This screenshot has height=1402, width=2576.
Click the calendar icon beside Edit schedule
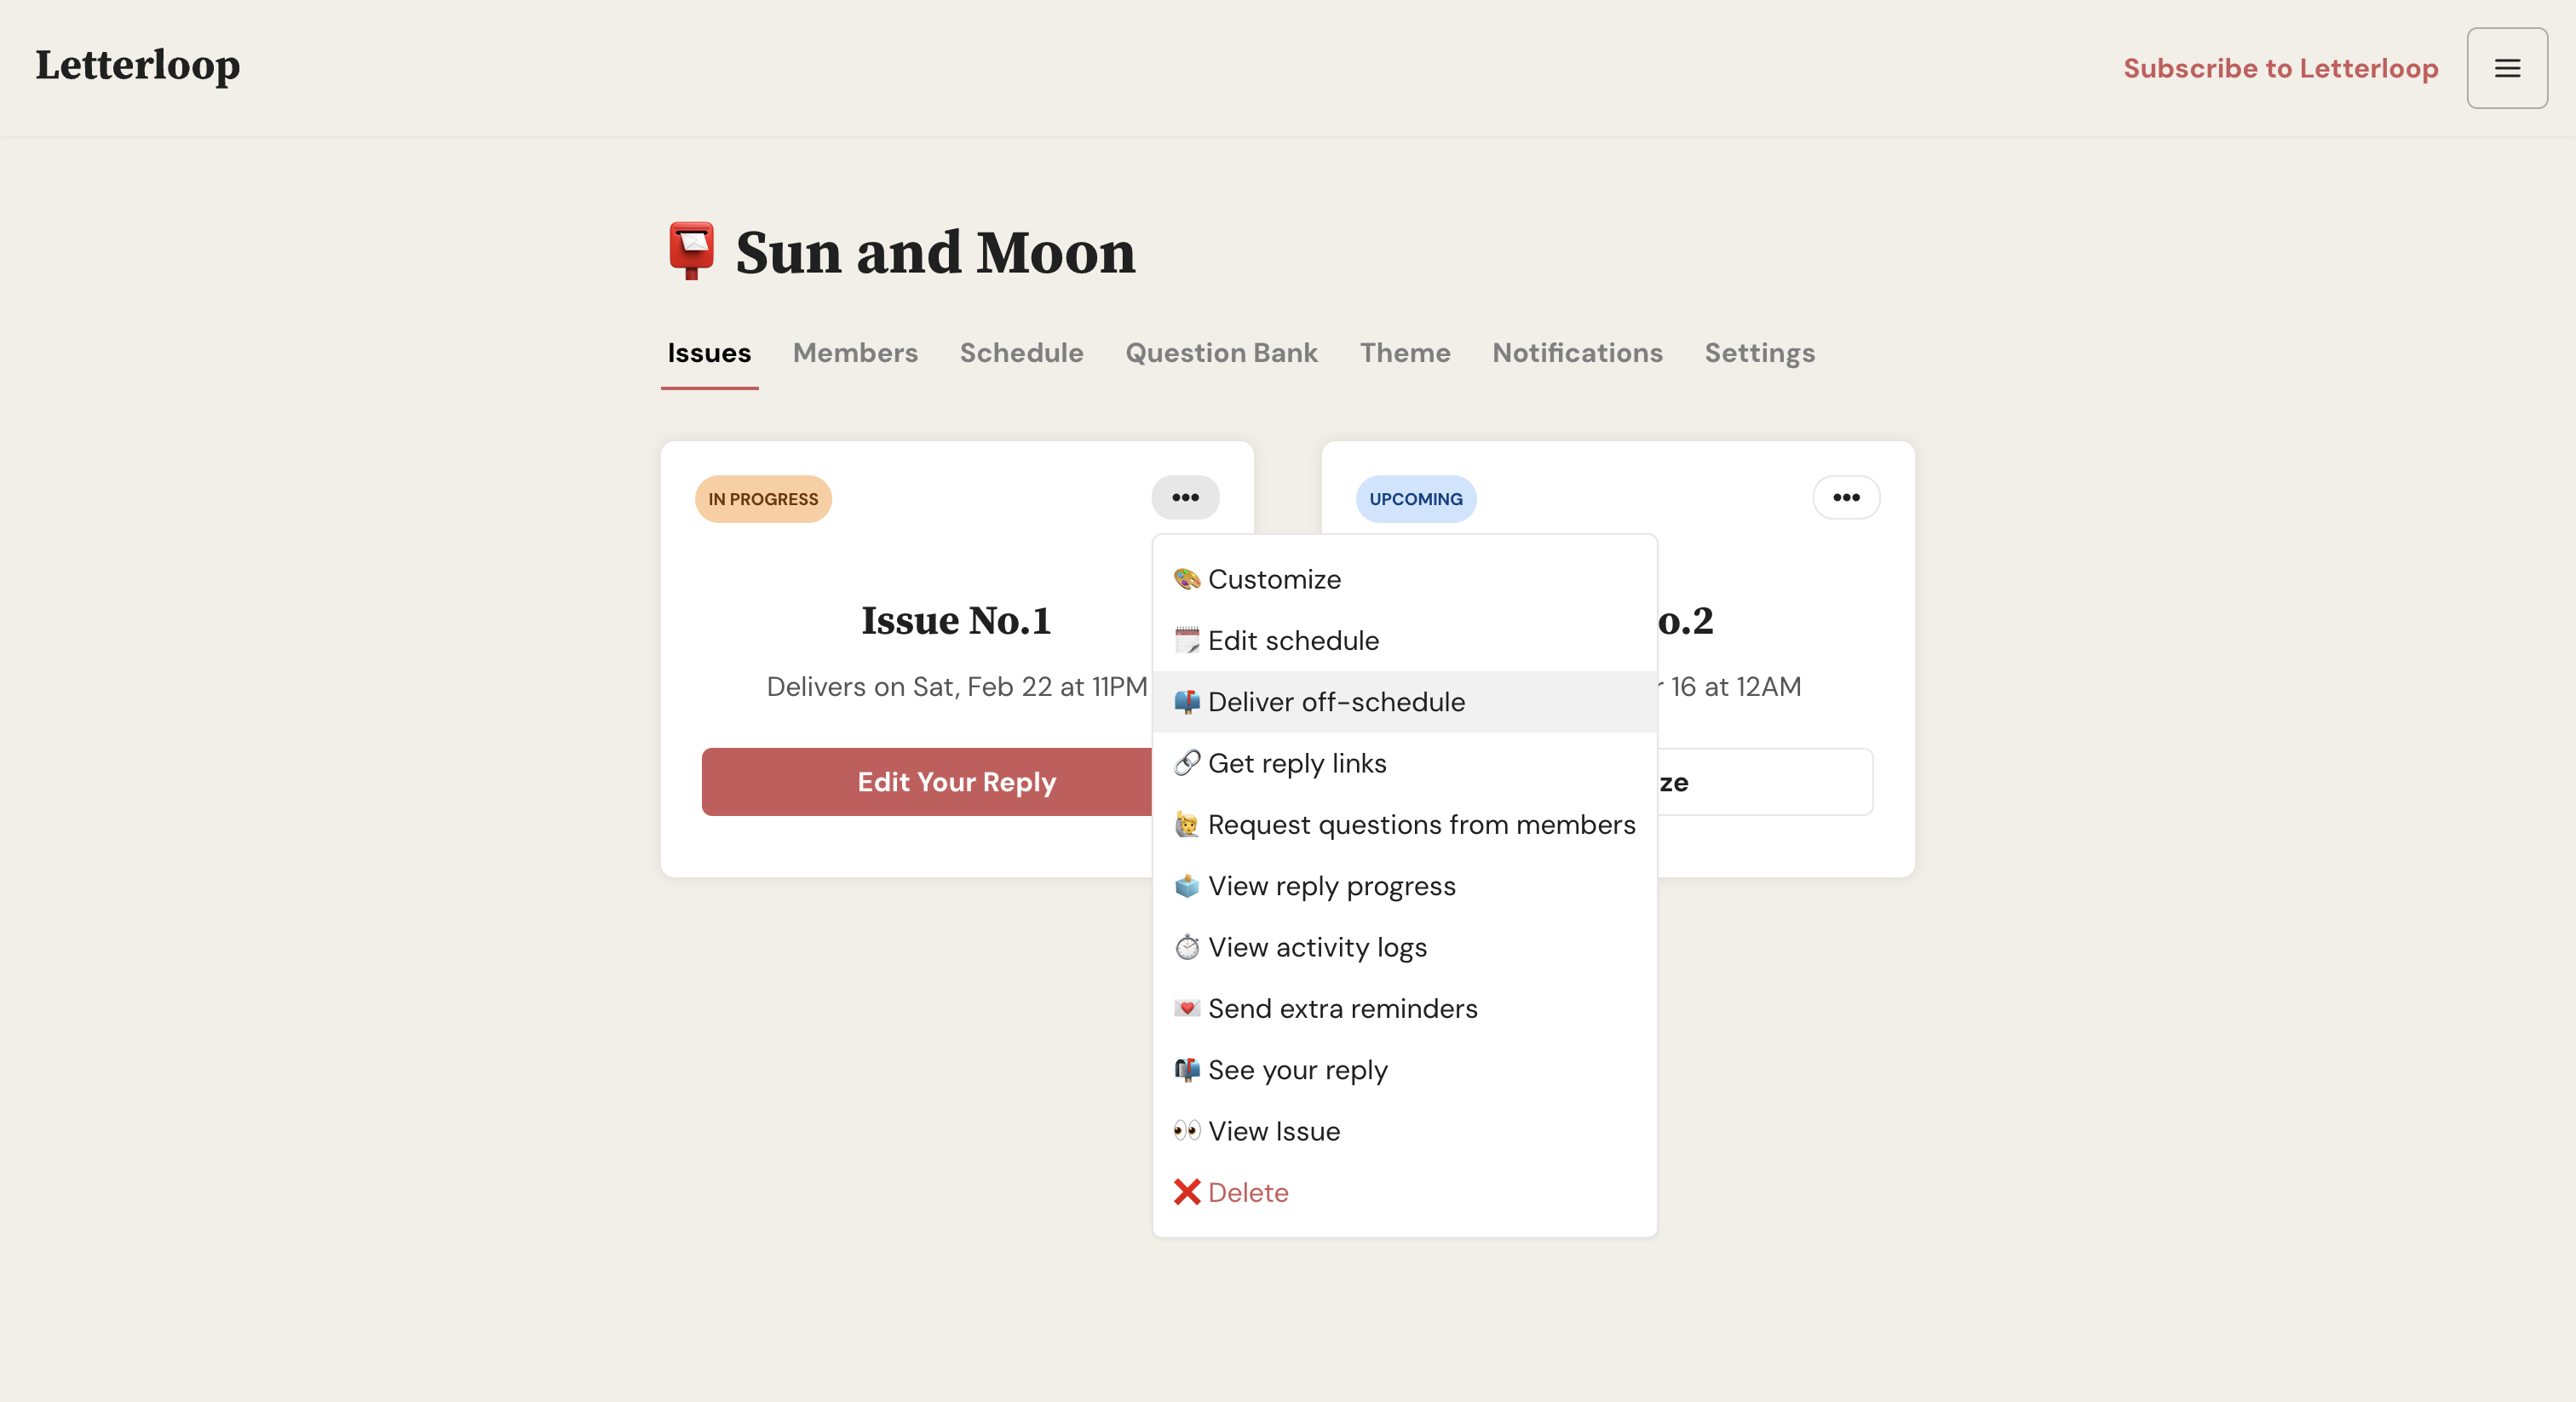coord(1186,640)
